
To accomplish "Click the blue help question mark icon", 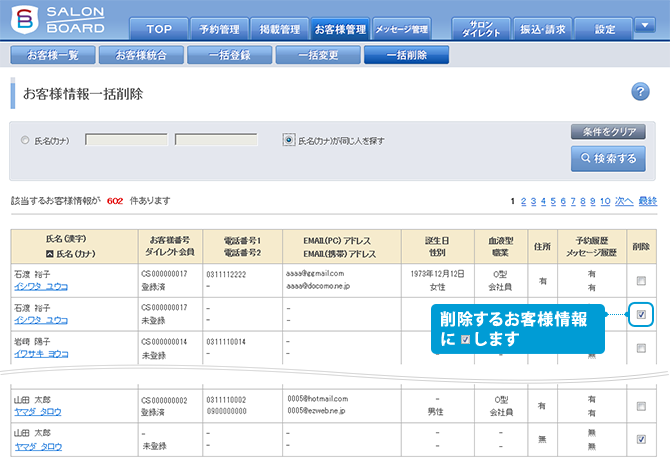I will [x=641, y=93].
